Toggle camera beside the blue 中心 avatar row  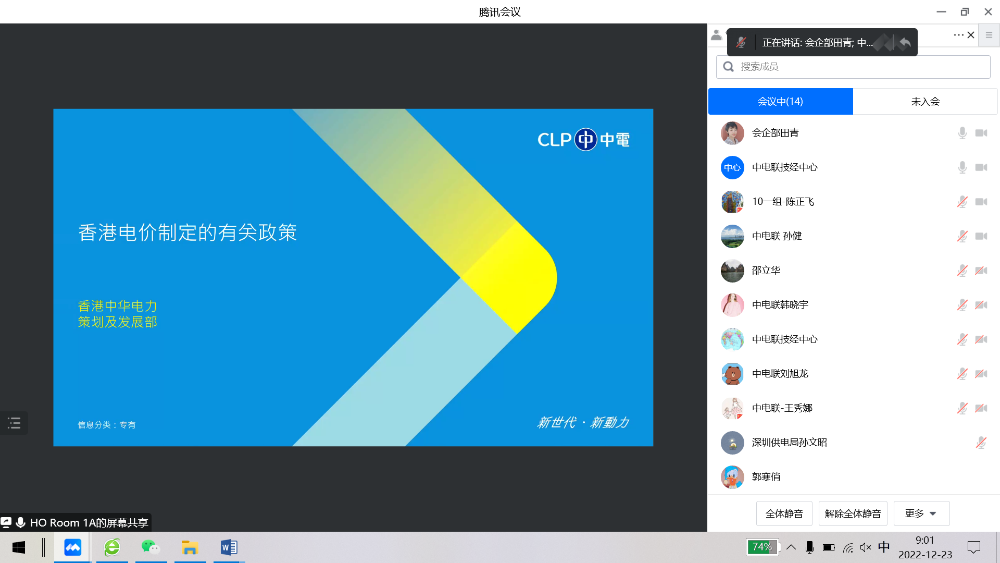981,167
